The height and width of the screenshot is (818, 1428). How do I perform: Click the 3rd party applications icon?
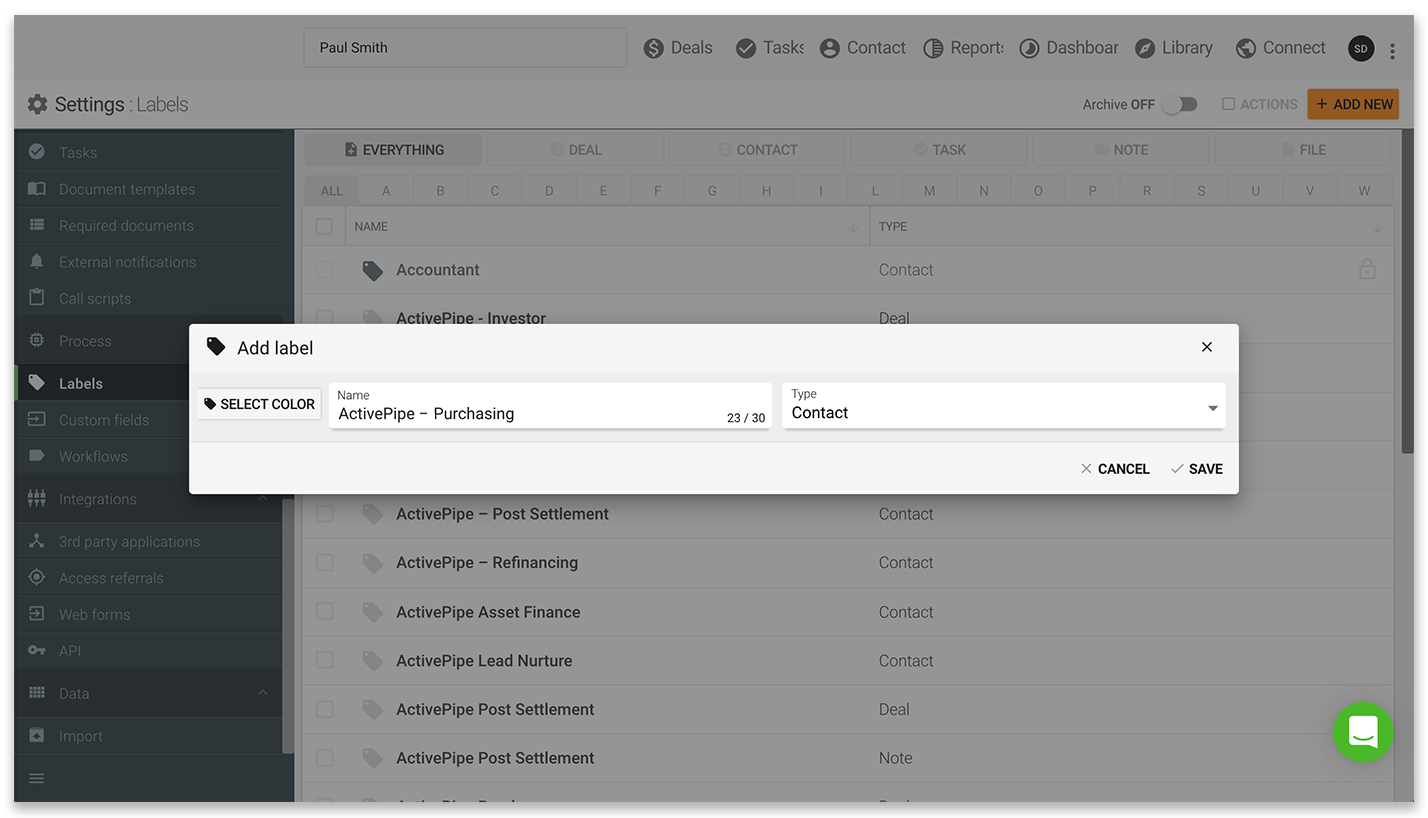click(37, 541)
